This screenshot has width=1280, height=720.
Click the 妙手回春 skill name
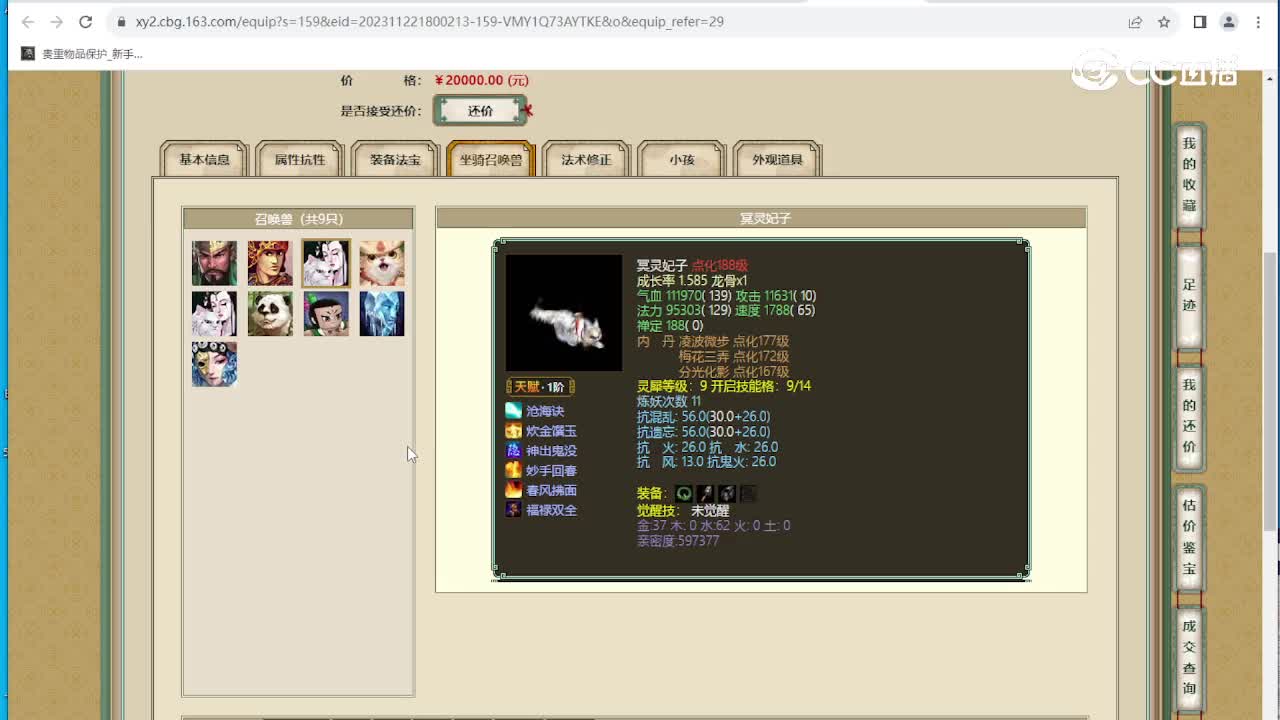pos(551,470)
